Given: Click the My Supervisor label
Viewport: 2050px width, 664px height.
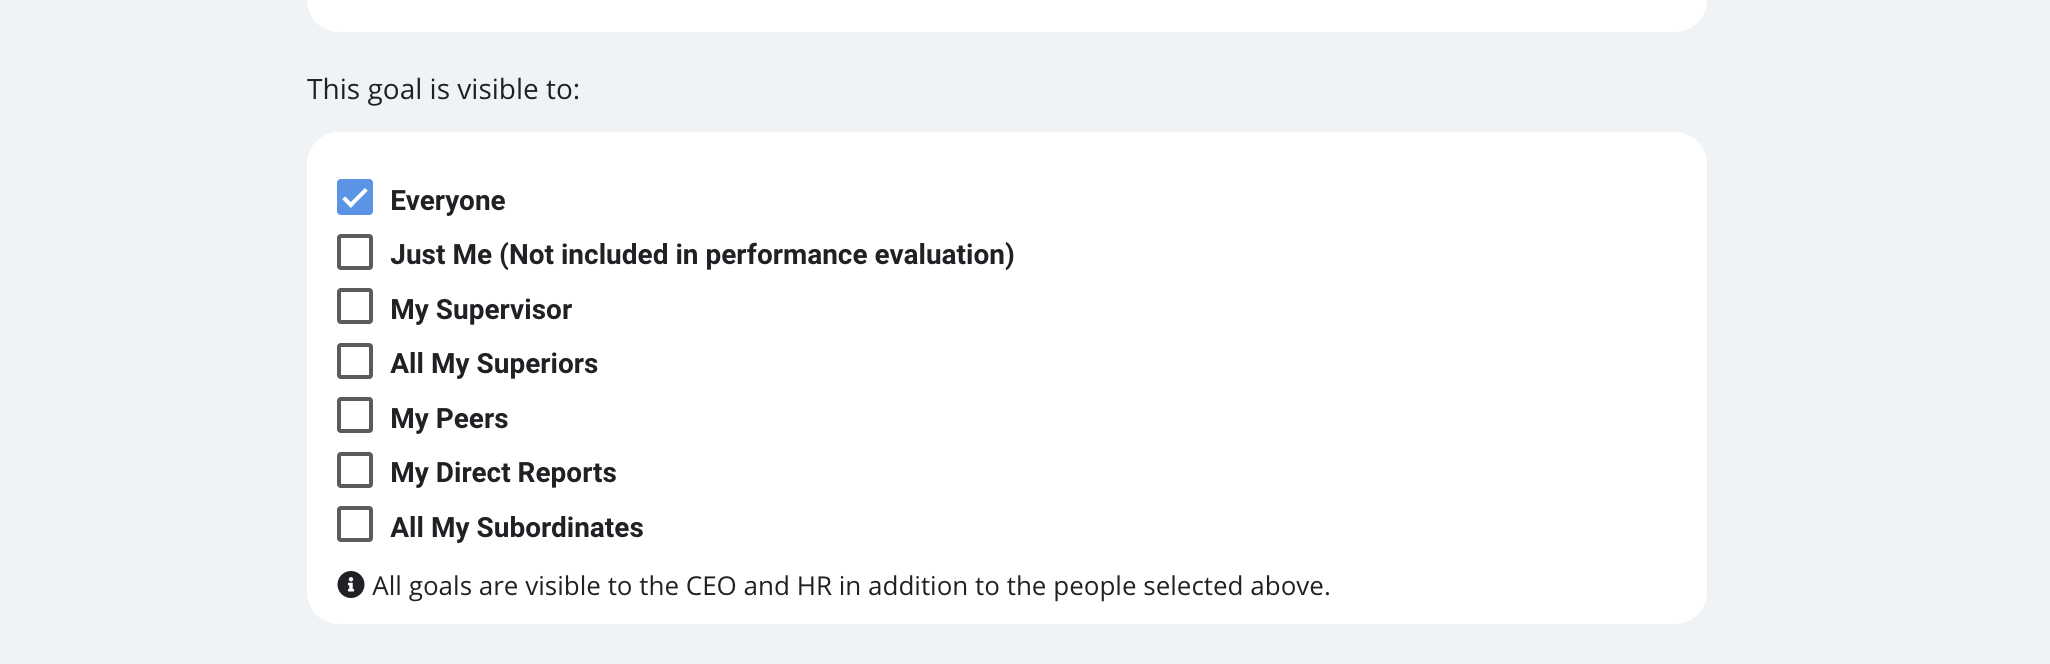Looking at the screenshot, I should (481, 310).
